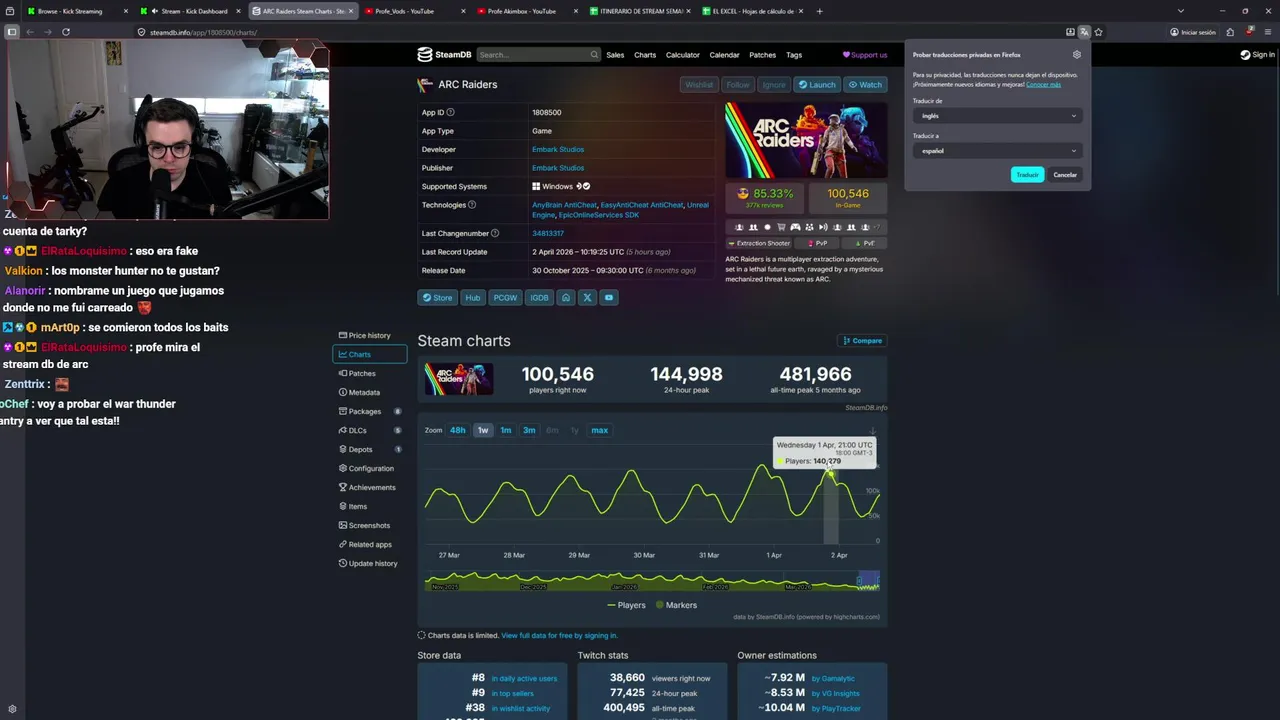Set chart zoom to 3m
Image resolution: width=1280 pixels, height=720 pixels.
529,430
